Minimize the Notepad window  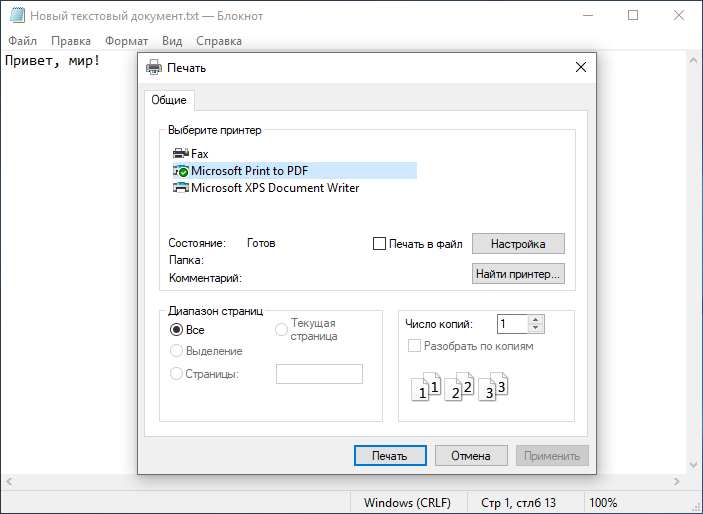coord(588,15)
